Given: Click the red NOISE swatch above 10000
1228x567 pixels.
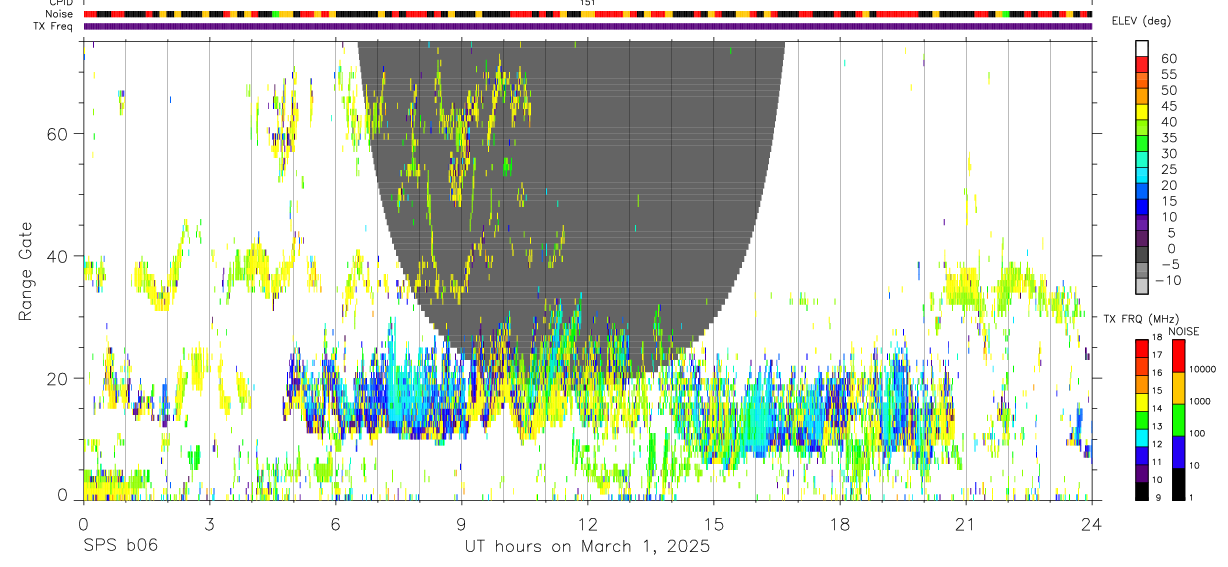Looking at the screenshot, I should tap(1178, 356).
